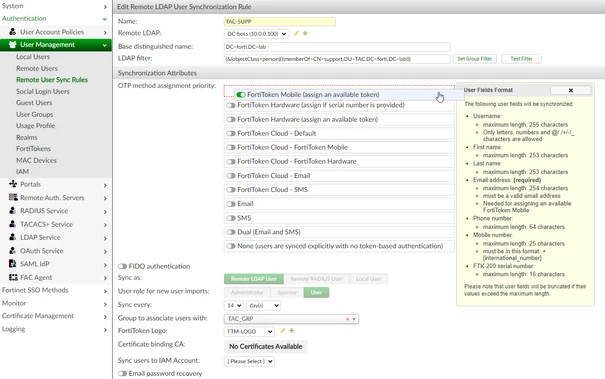Edit Remote LDAP server with pencil icon
605x379 pixels.
pos(296,34)
